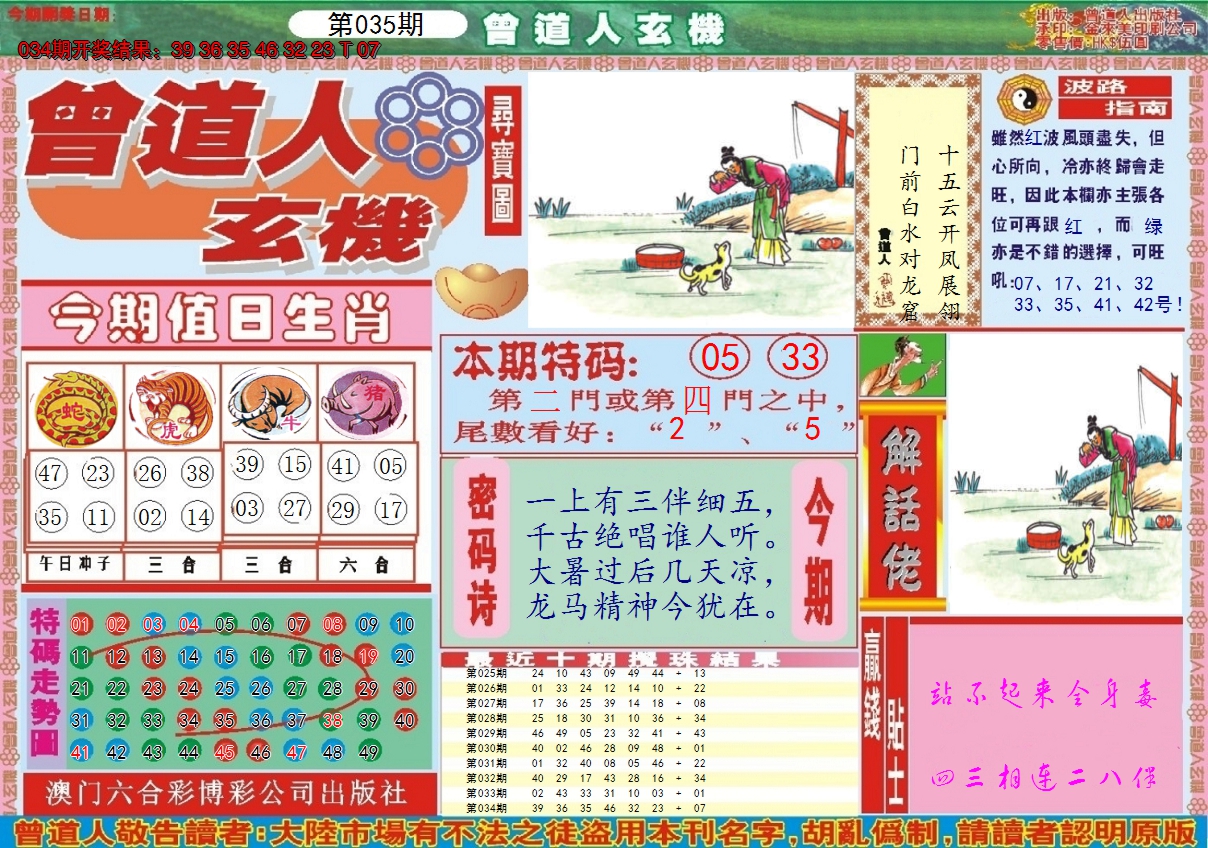Viewport: 1208px width, 848px height.
Task: Click circled 47 under the snake
Action: (x=51, y=473)
